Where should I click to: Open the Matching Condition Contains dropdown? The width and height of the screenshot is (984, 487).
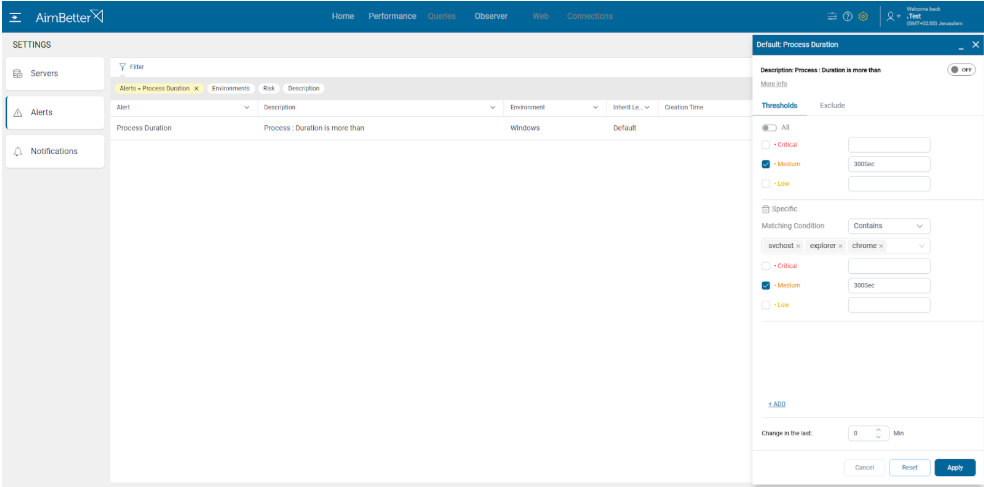889,226
